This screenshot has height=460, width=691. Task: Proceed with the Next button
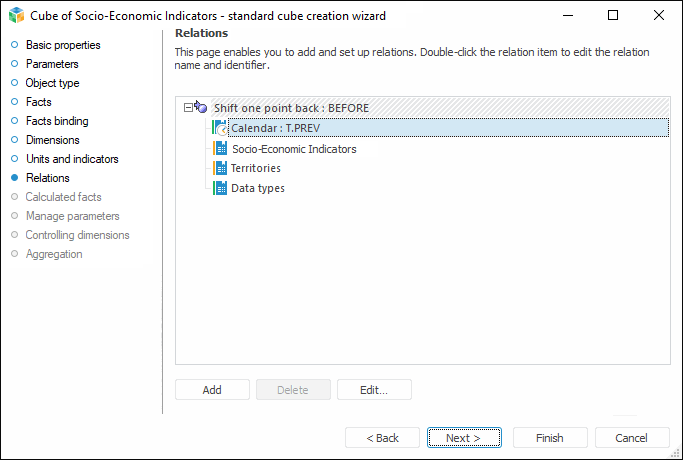tap(464, 438)
